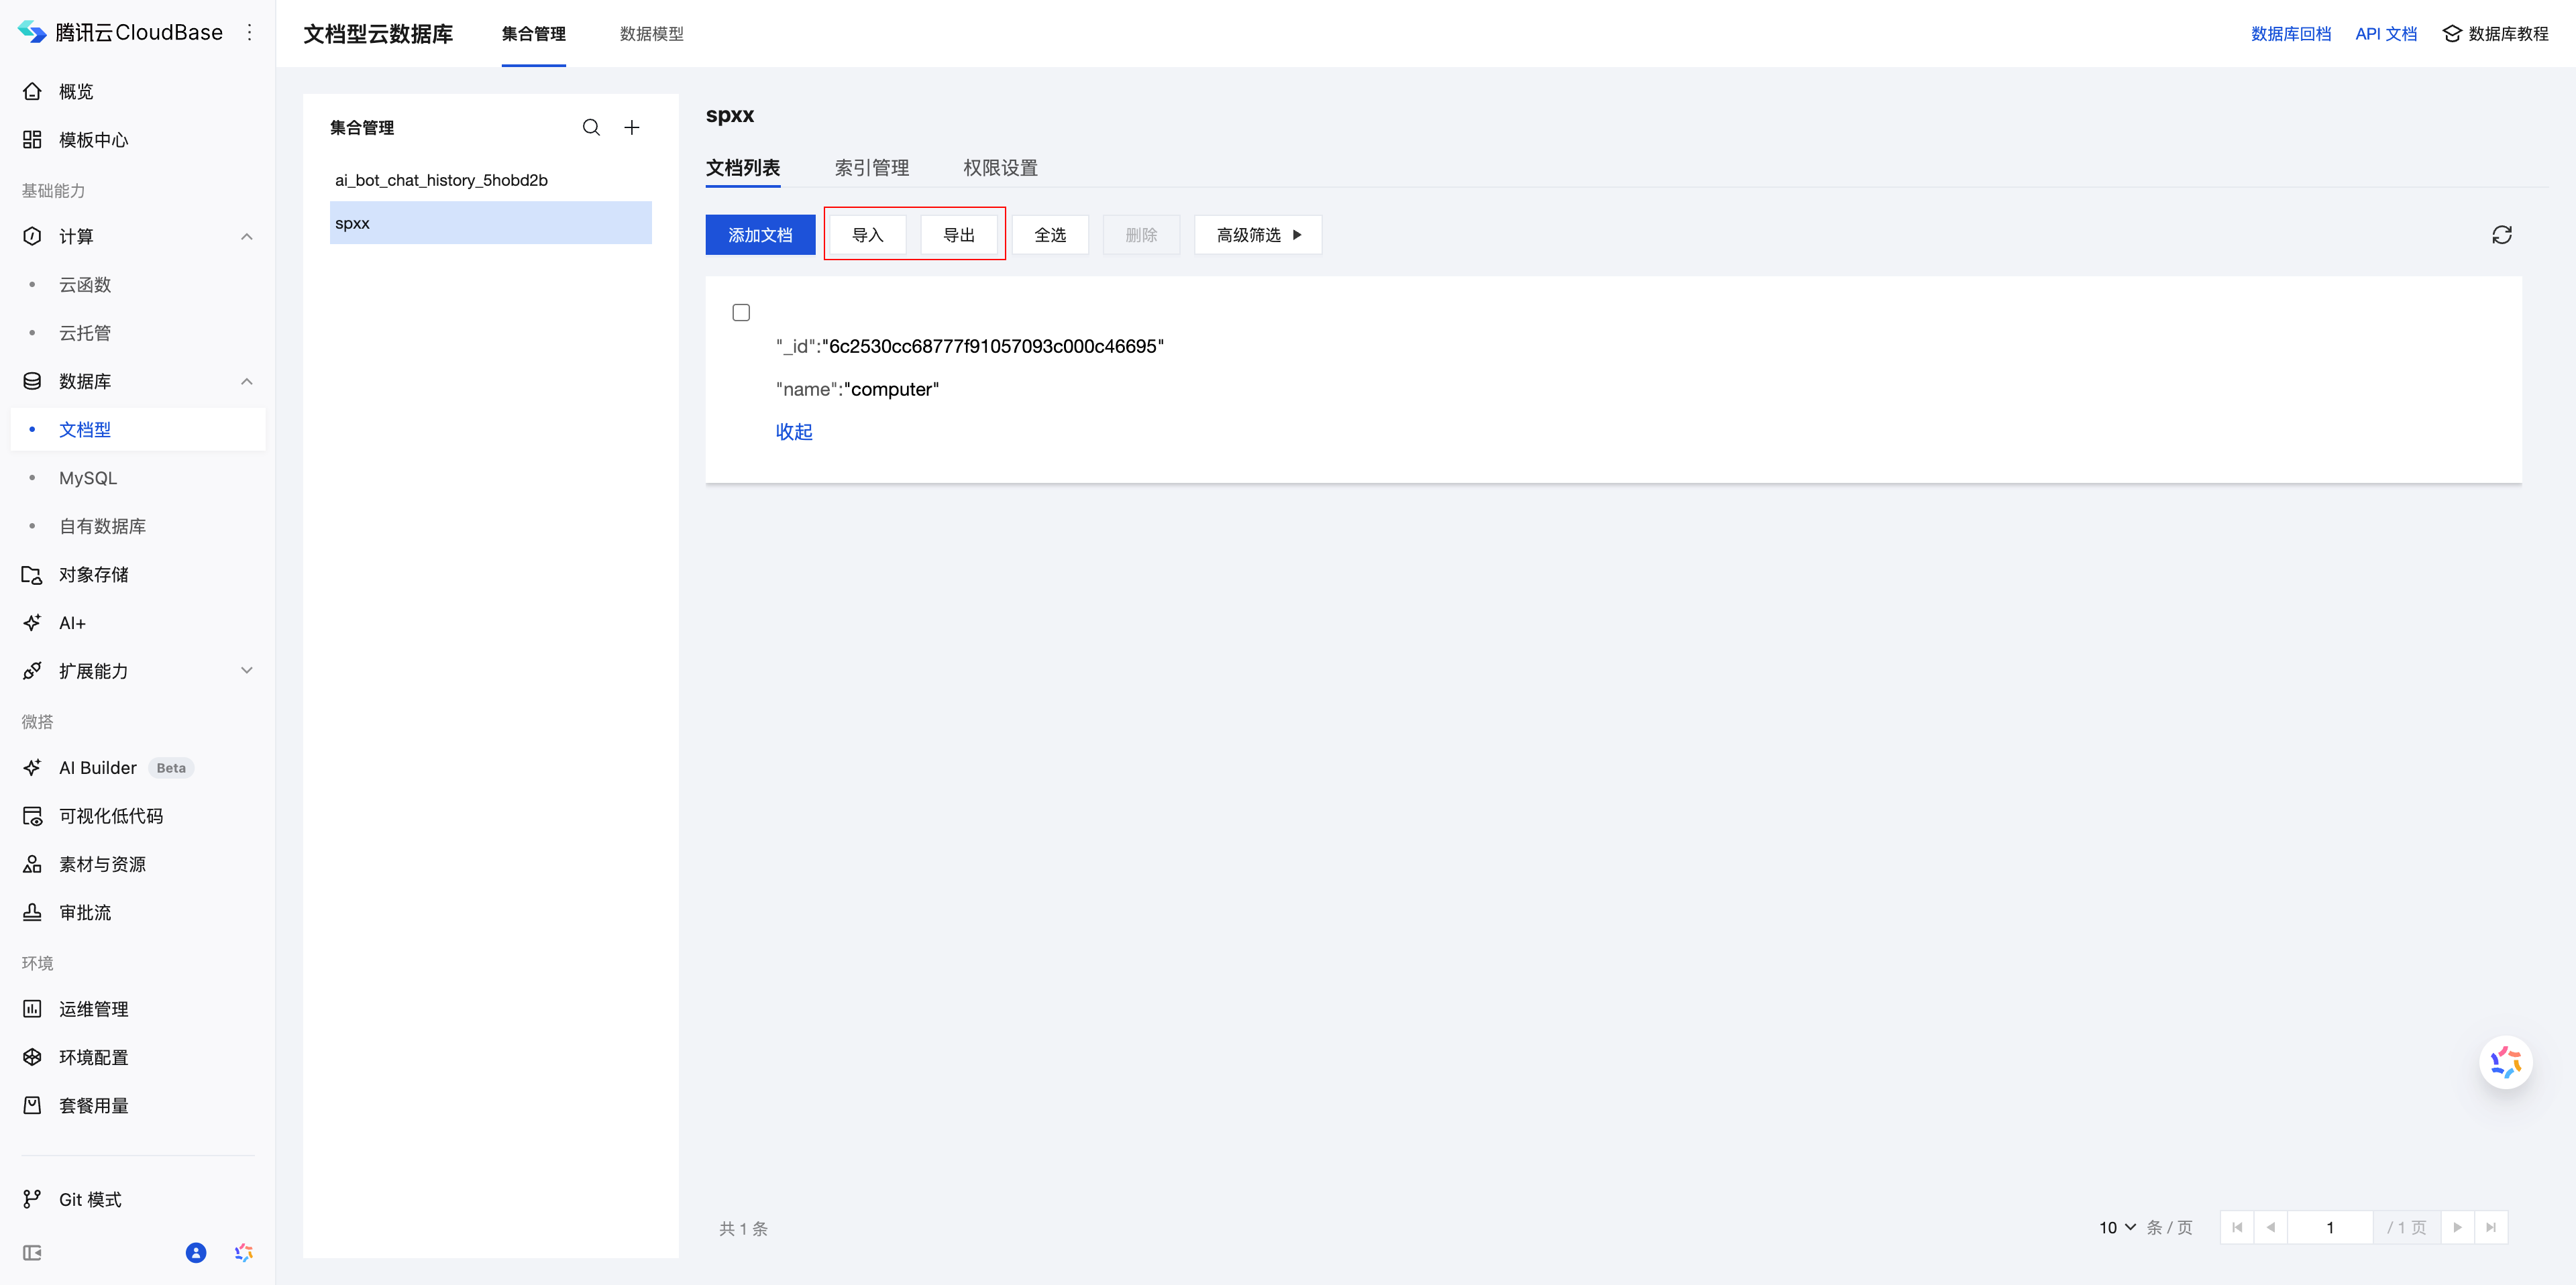Select the 索引管理 tab
The image size is (2576, 1285).
pyautogui.click(x=872, y=168)
